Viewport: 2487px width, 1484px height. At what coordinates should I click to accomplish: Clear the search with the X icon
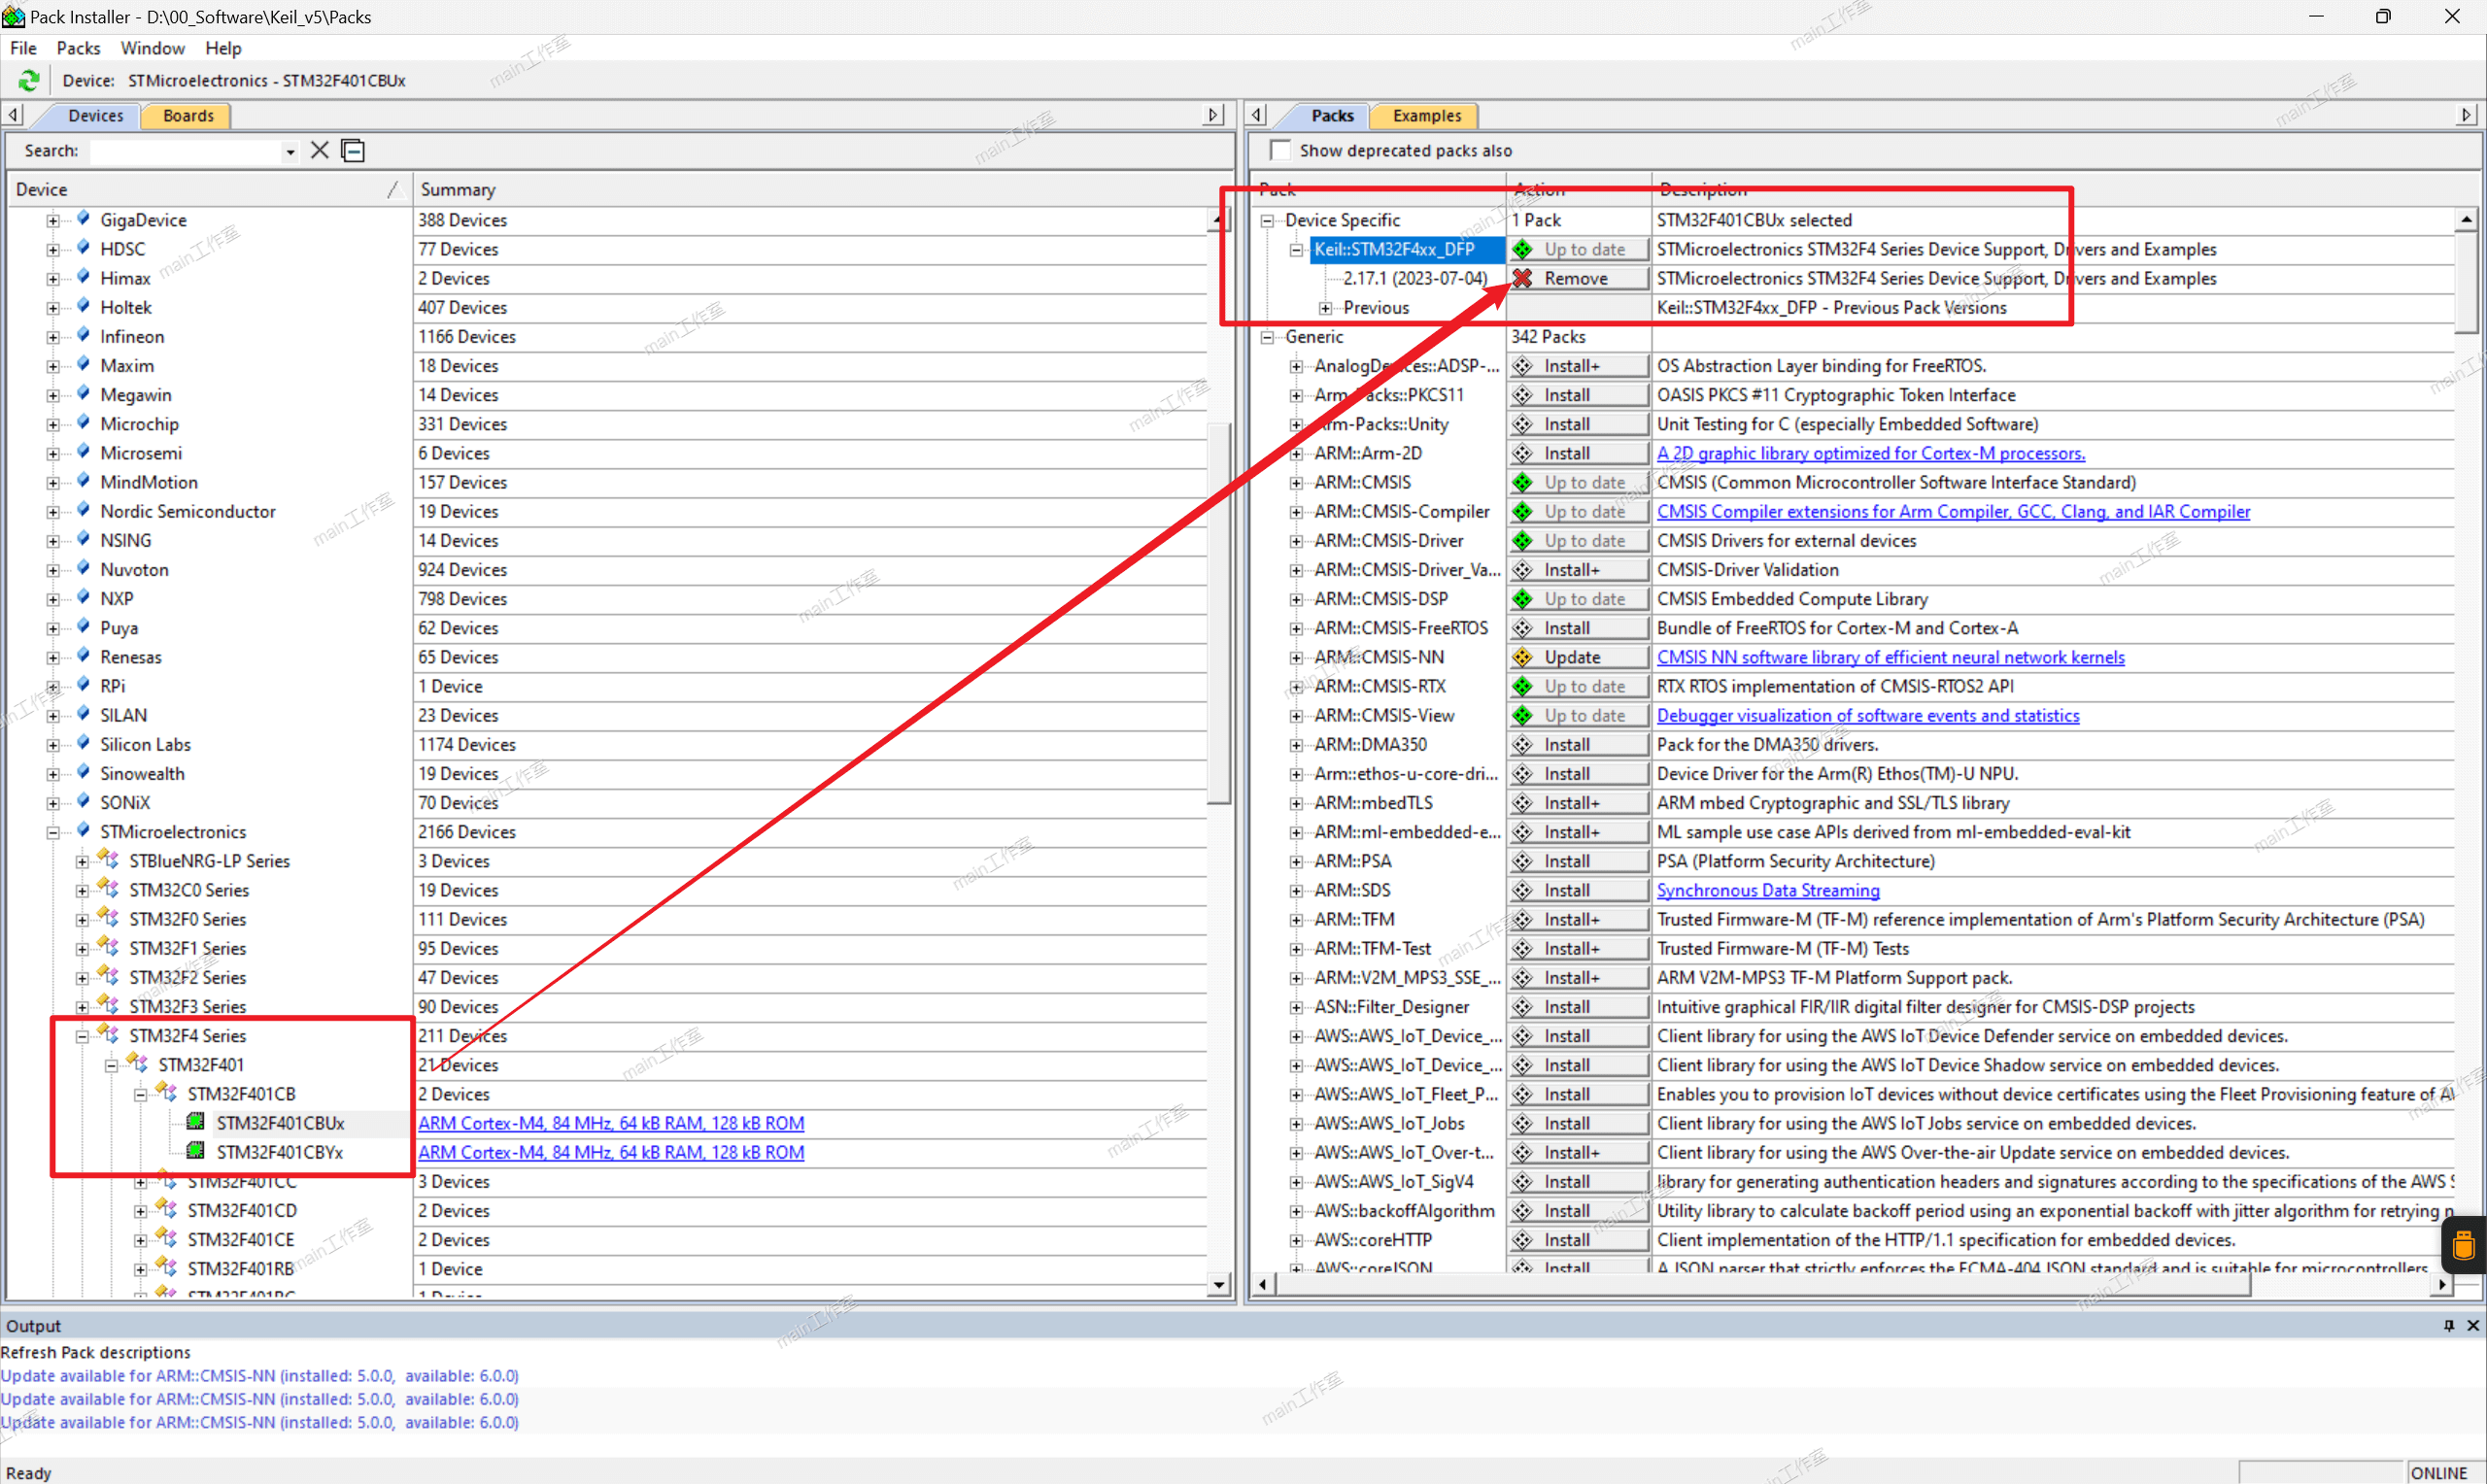click(320, 150)
